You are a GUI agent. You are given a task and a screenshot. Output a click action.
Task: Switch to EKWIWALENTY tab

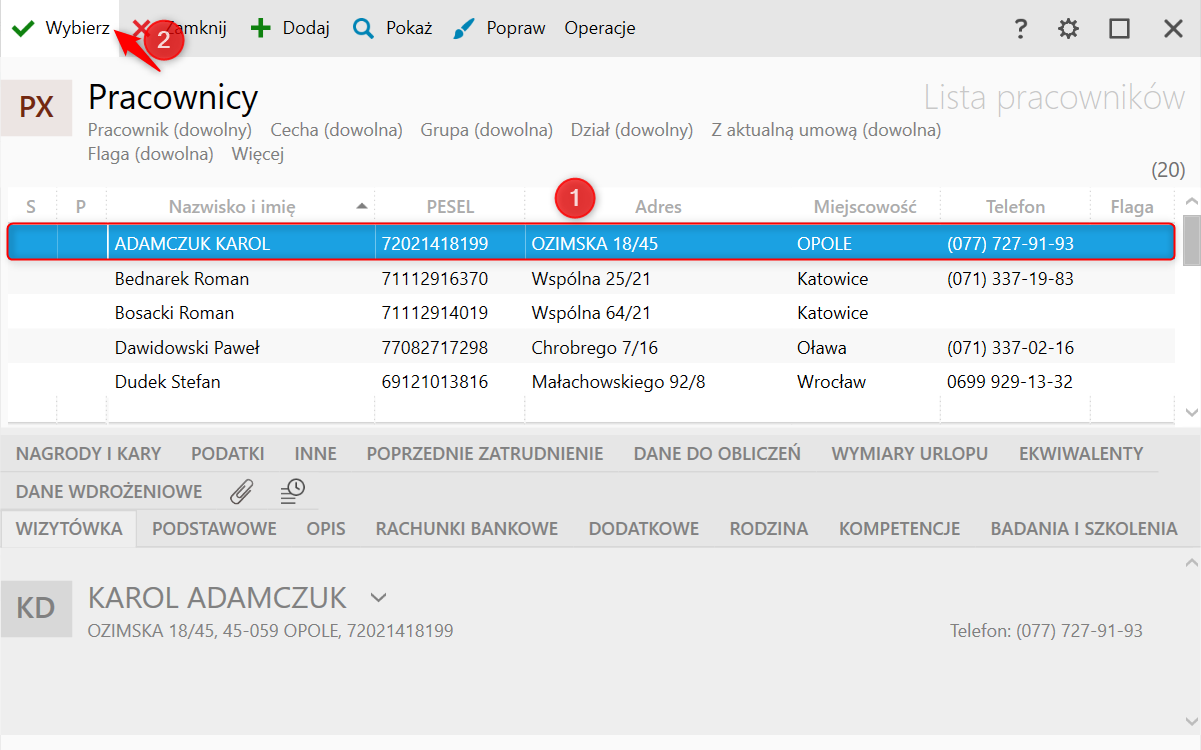coord(1081,454)
